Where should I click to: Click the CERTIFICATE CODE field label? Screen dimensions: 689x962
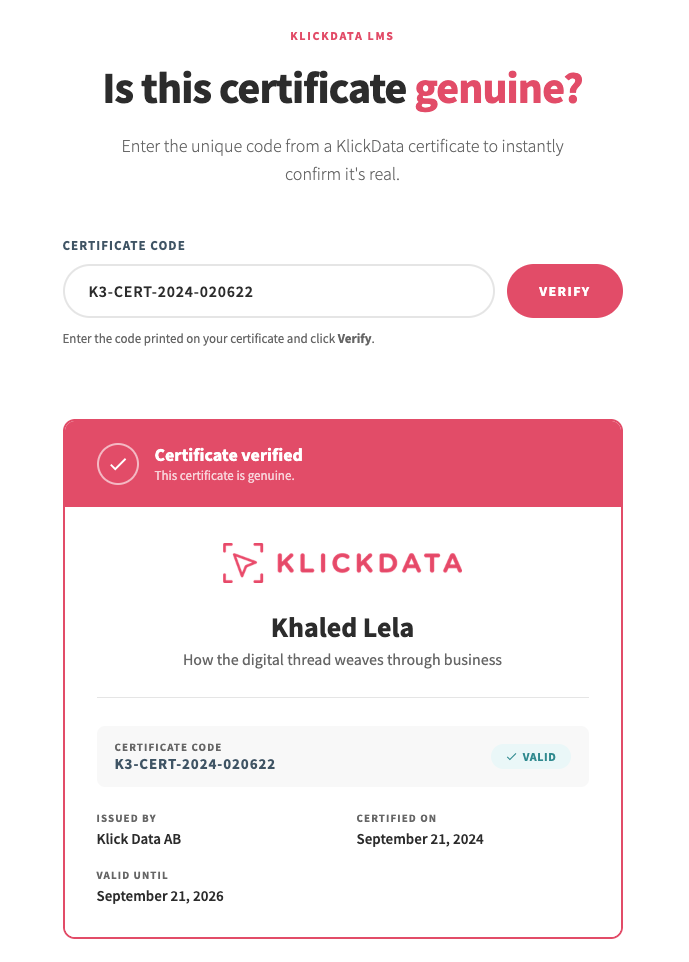124,245
